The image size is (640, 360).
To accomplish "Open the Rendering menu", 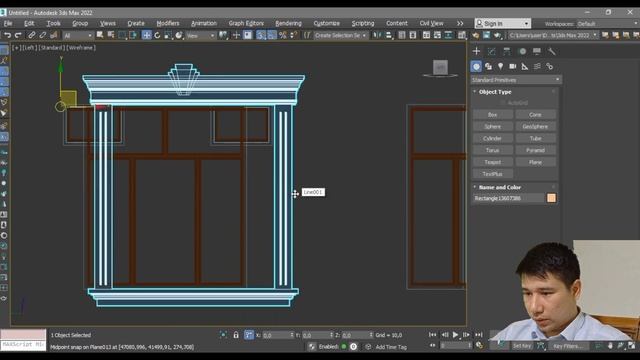I will (289, 23).
